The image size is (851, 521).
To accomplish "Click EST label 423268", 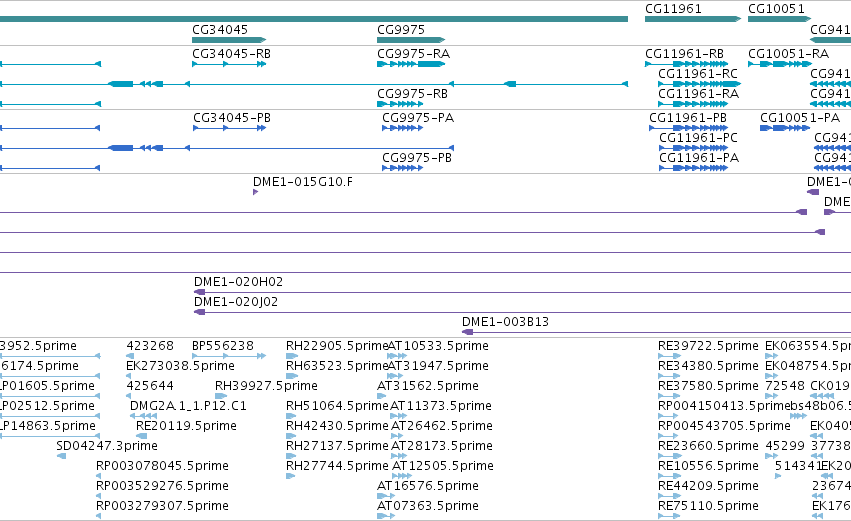I will click(150, 346).
